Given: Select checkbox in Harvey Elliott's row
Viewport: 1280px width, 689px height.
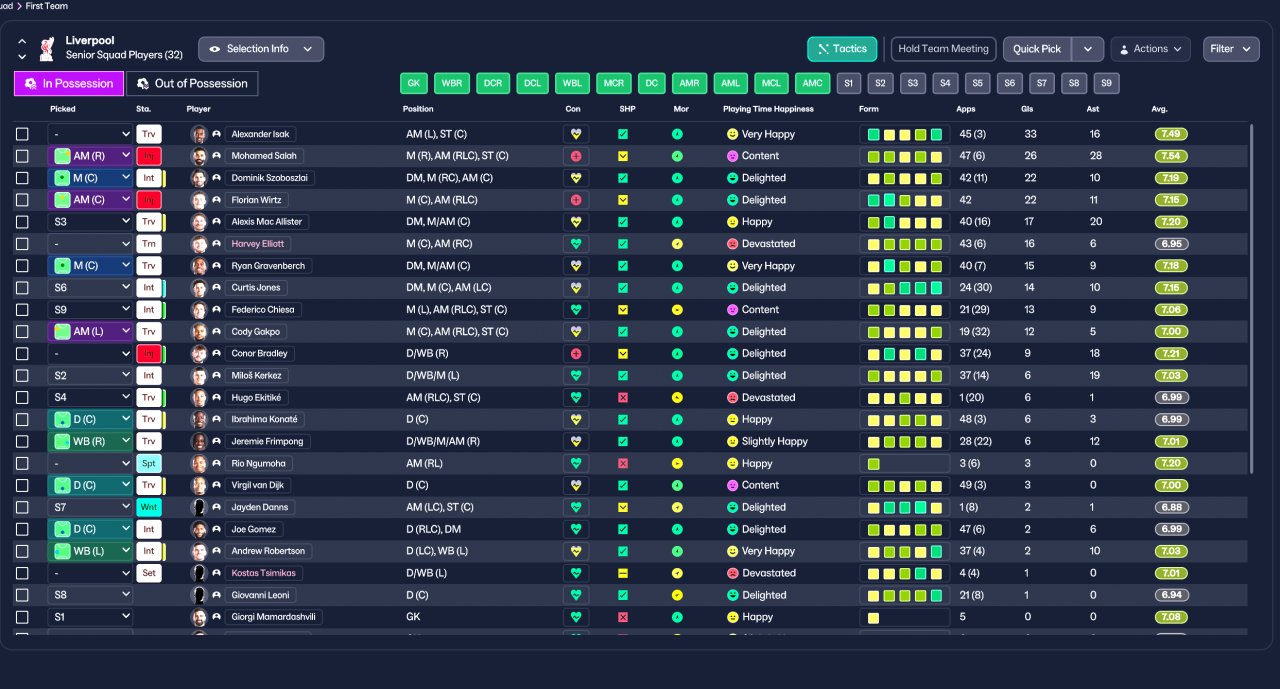Looking at the screenshot, I should (22, 244).
